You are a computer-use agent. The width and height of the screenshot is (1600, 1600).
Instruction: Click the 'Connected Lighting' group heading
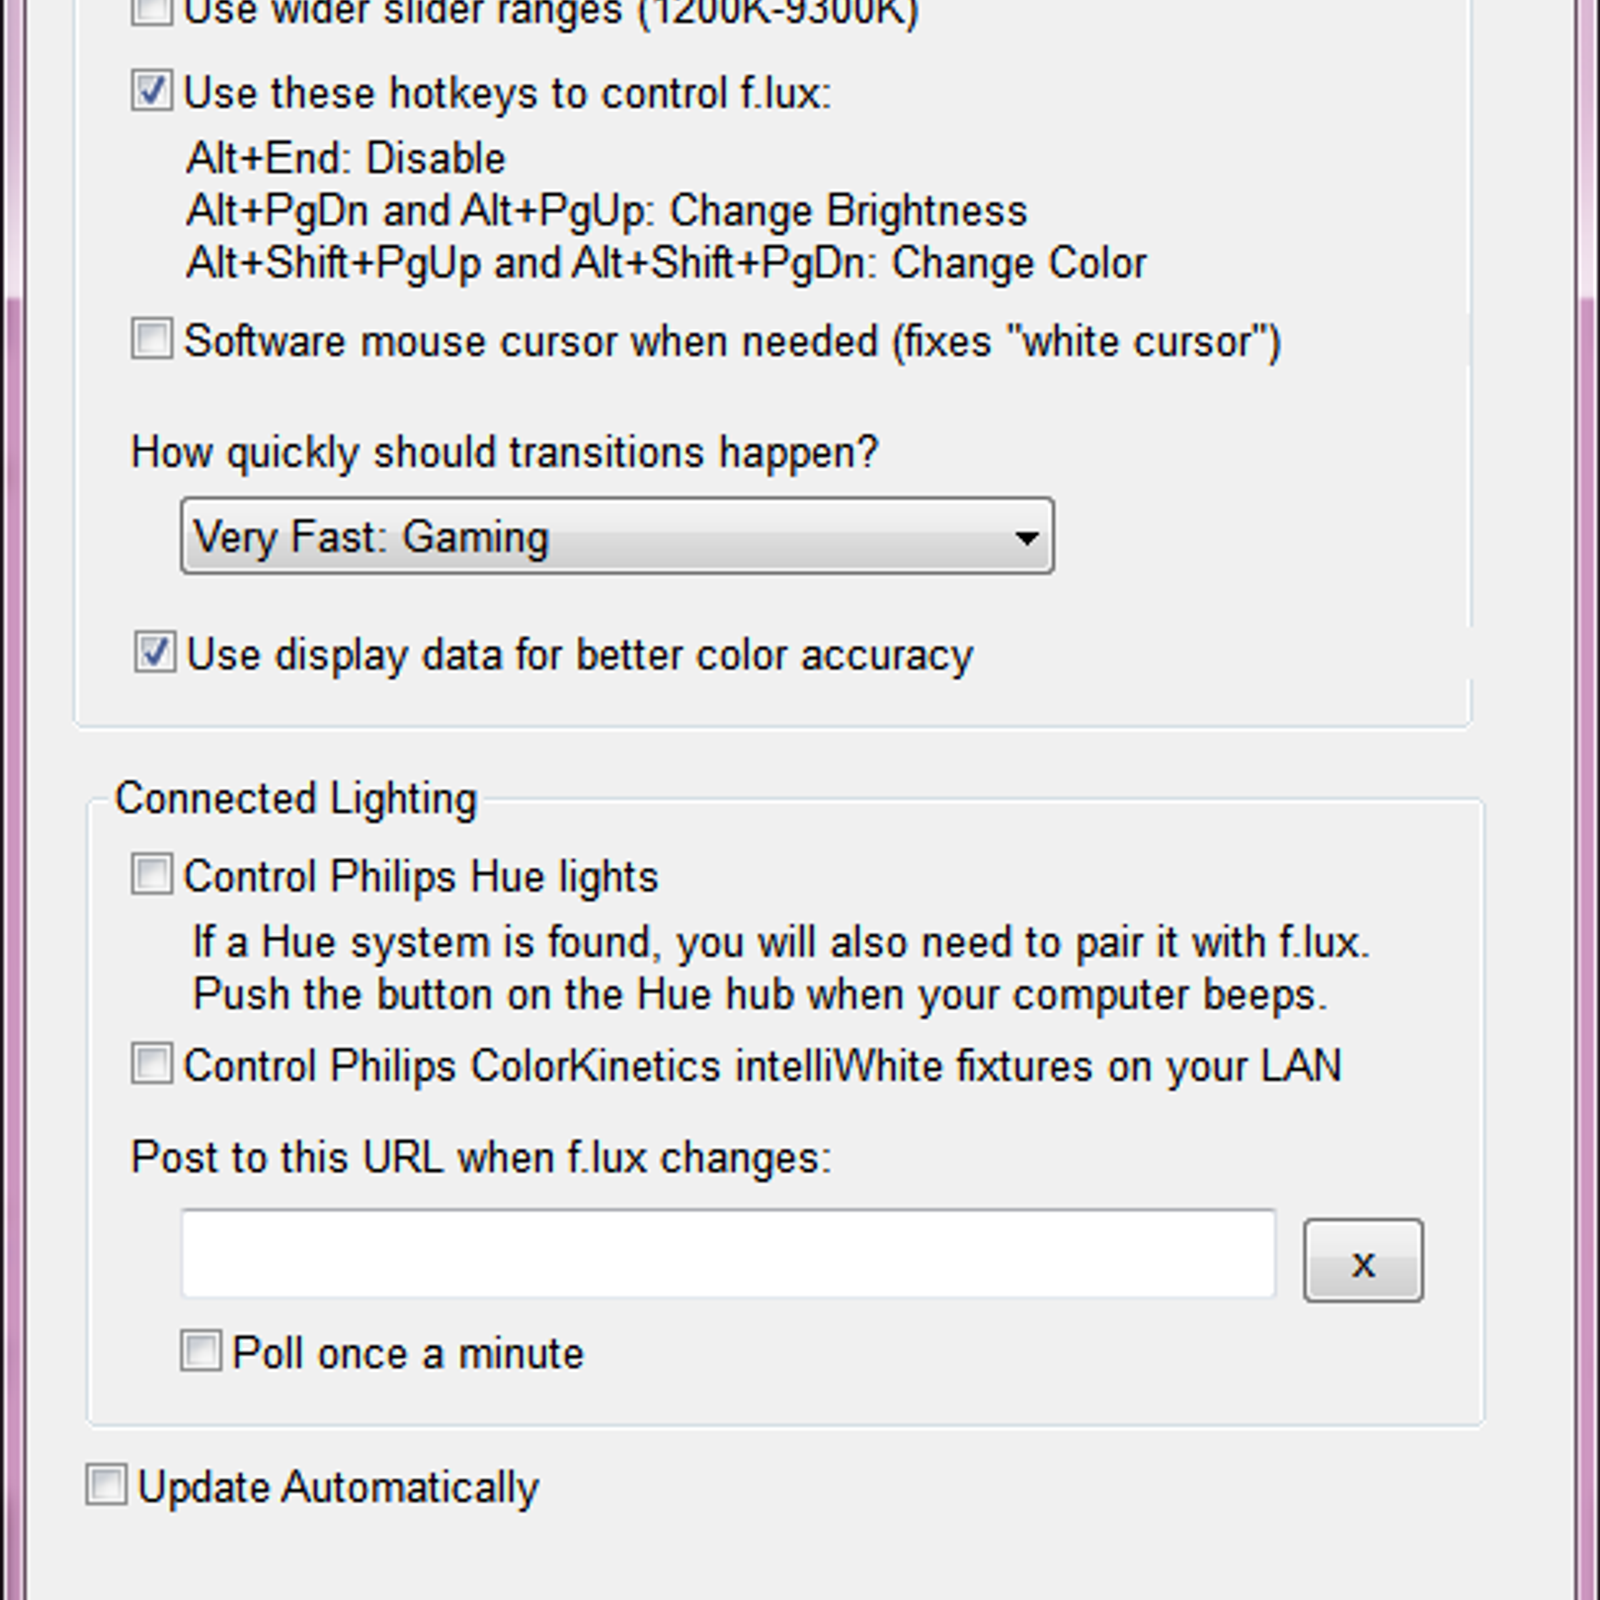[x=296, y=799]
